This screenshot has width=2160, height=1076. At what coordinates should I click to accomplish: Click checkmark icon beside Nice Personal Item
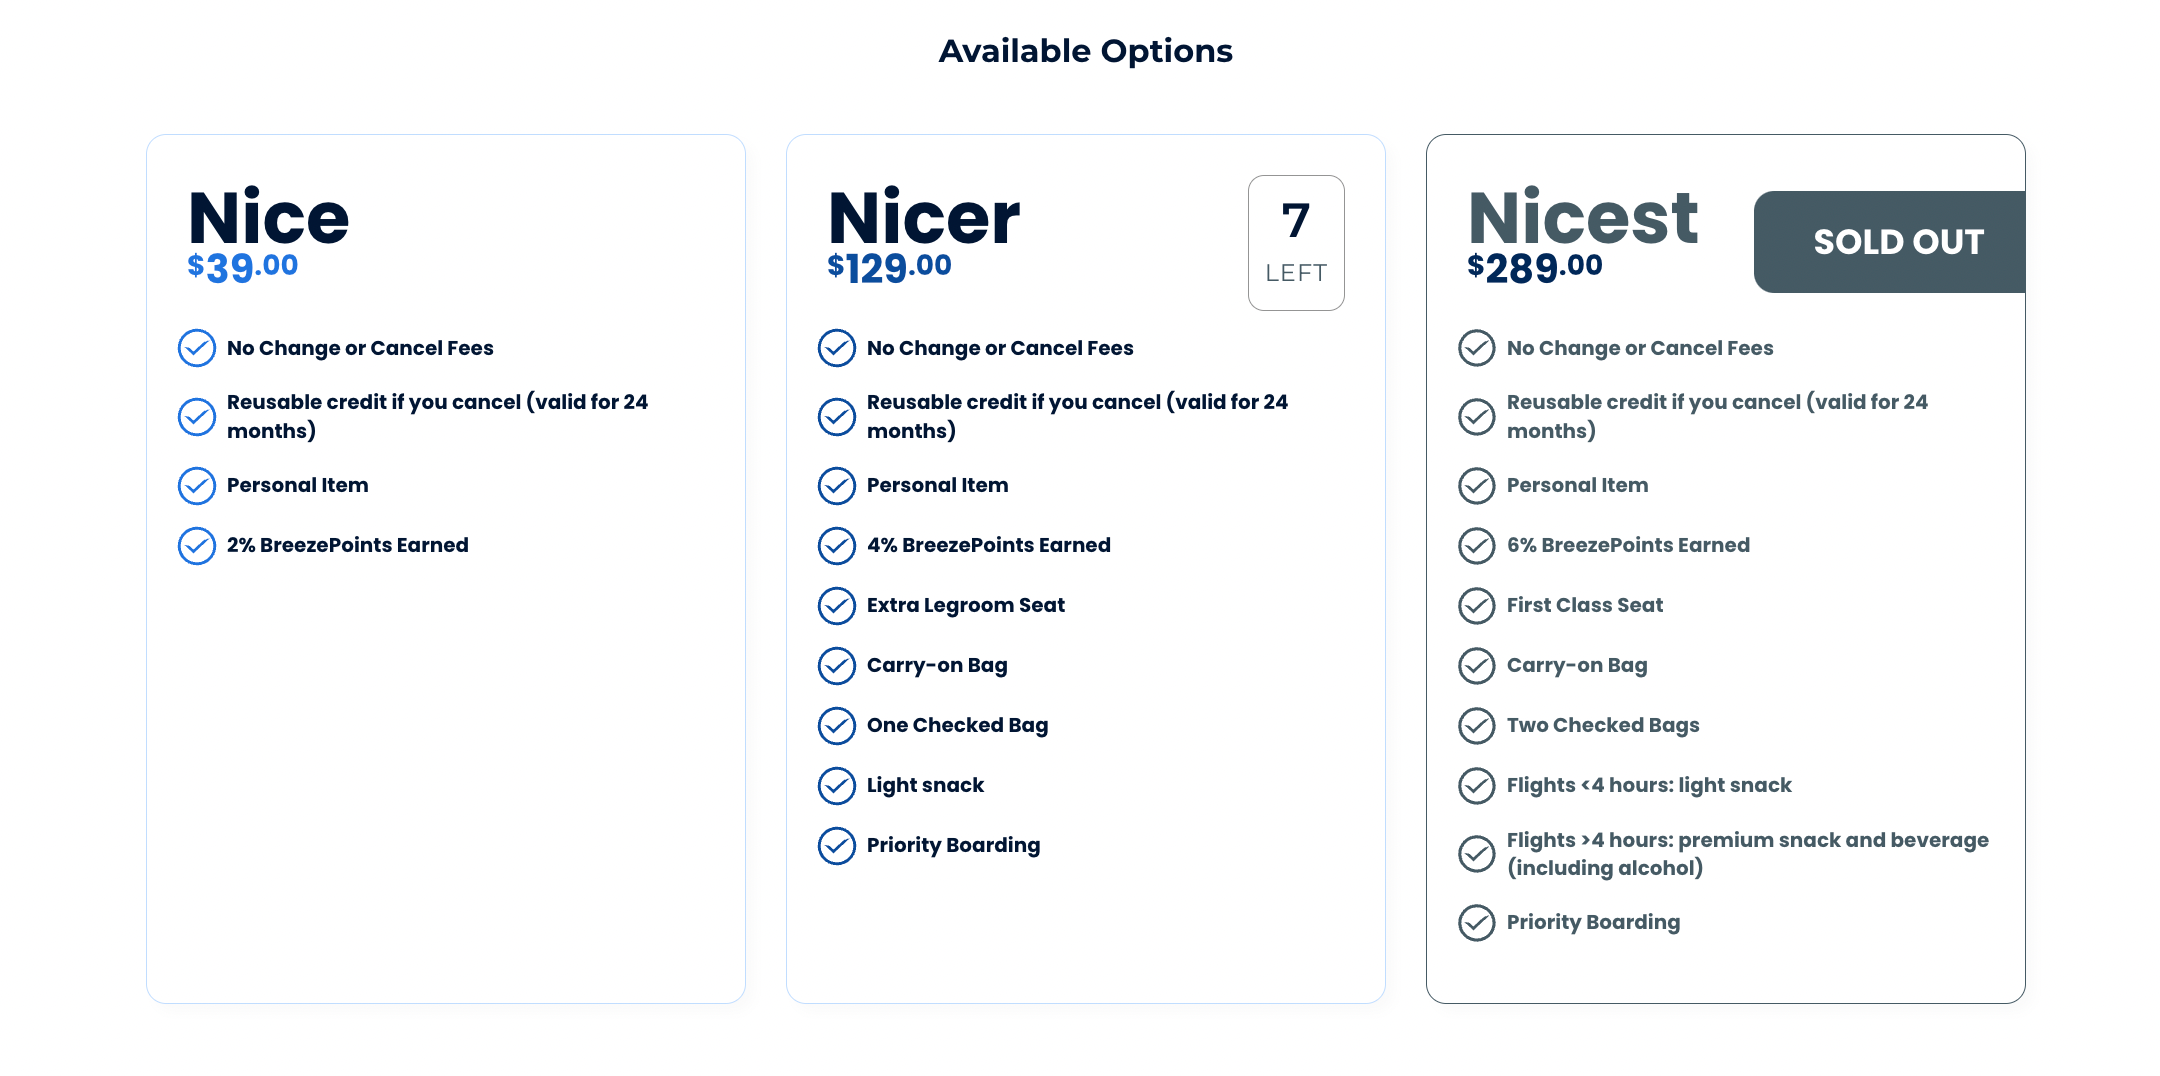(x=197, y=486)
